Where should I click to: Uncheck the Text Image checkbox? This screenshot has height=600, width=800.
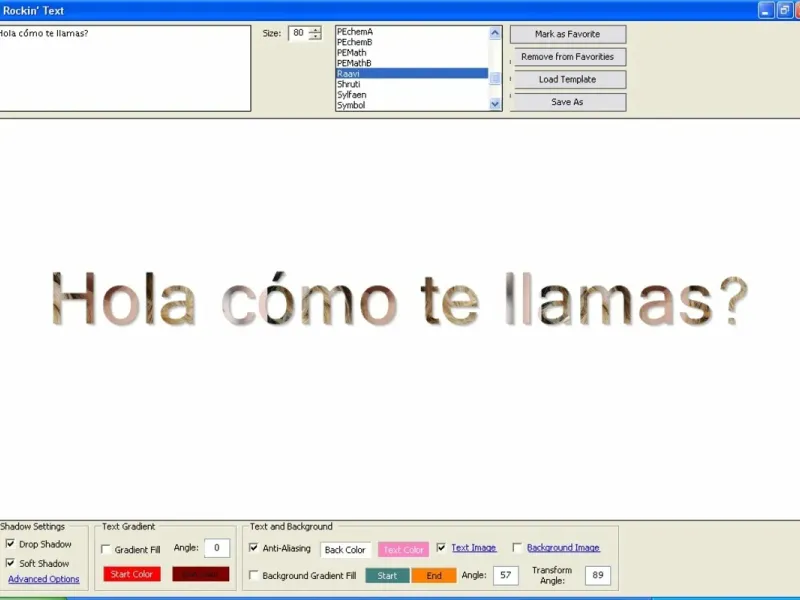tap(441, 547)
